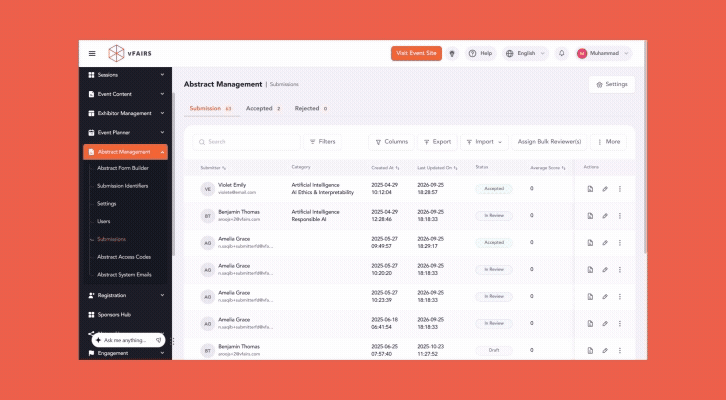Edit Amelia Grace 09:49:57 submission
The height and width of the screenshot is (400, 726).
point(605,243)
